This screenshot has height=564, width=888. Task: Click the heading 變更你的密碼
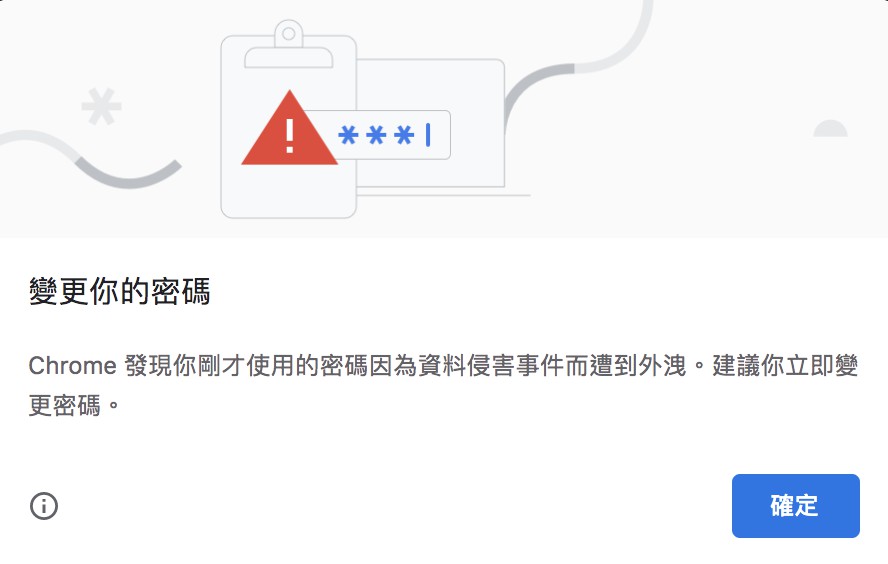119,291
